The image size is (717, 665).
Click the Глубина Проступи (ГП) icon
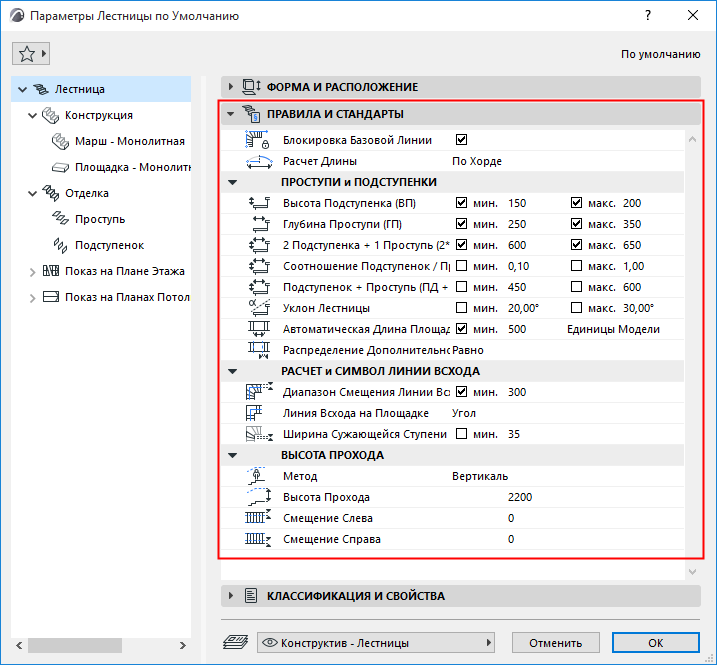tap(261, 224)
